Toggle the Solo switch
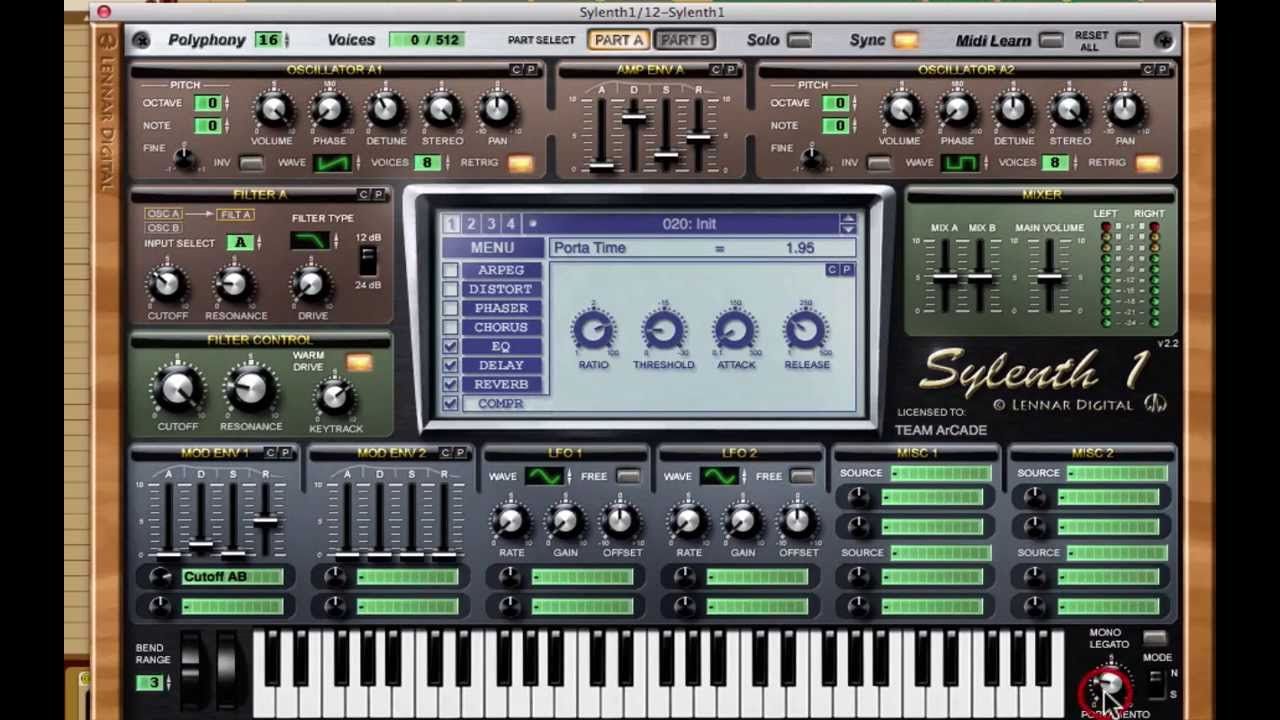 click(799, 40)
